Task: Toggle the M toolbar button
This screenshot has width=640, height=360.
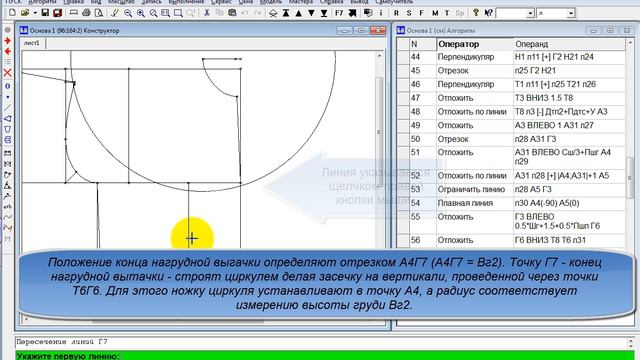Action: tap(435, 13)
